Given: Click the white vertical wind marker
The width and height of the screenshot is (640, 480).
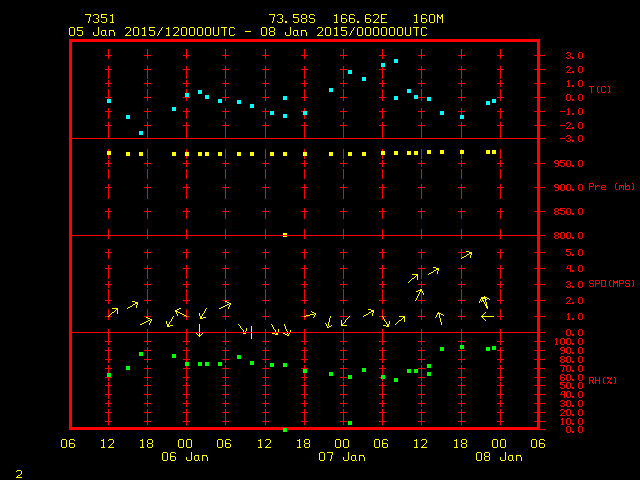Looking at the screenshot, I should coord(250,332).
